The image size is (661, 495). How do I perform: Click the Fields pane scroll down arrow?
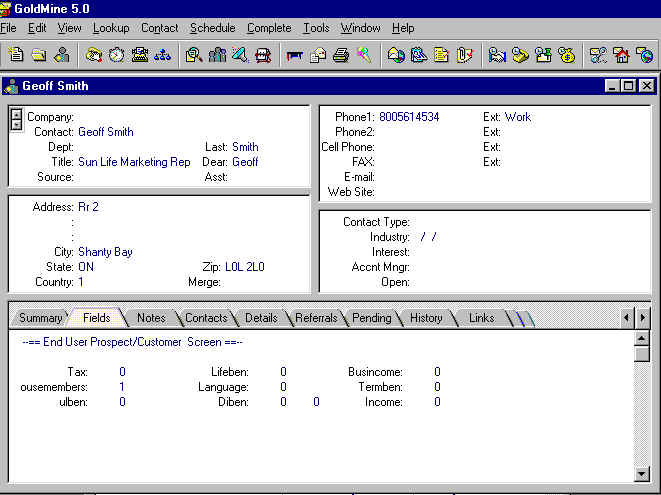[x=642, y=474]
